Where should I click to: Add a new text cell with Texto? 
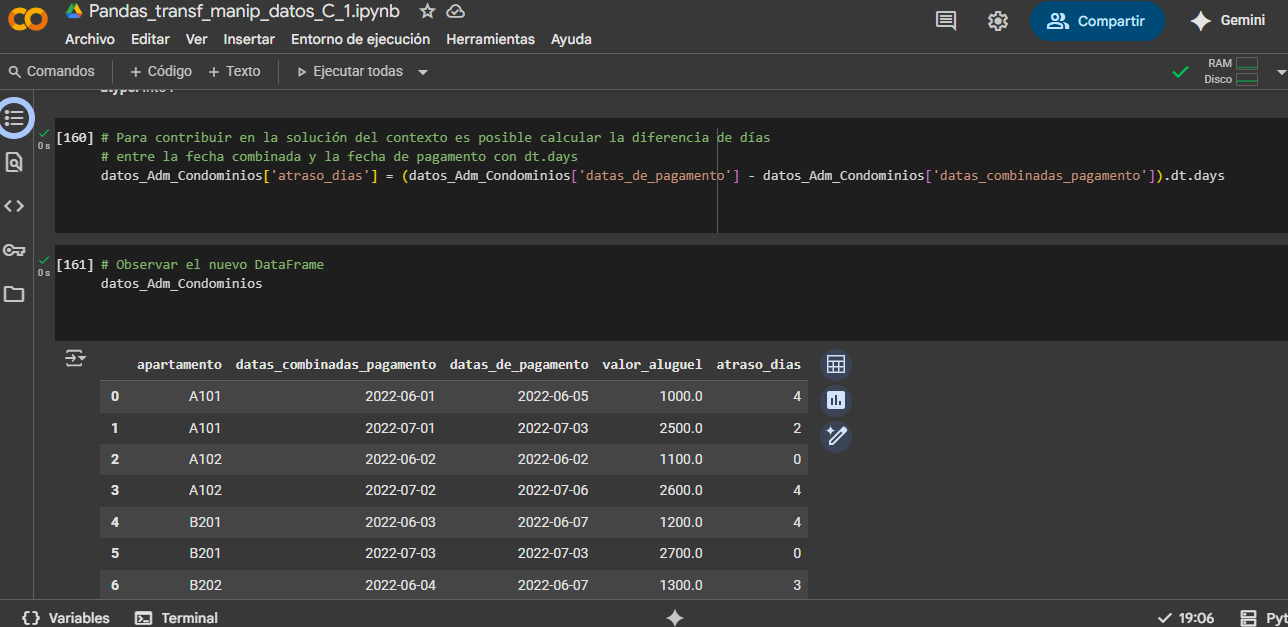[234, 72]
